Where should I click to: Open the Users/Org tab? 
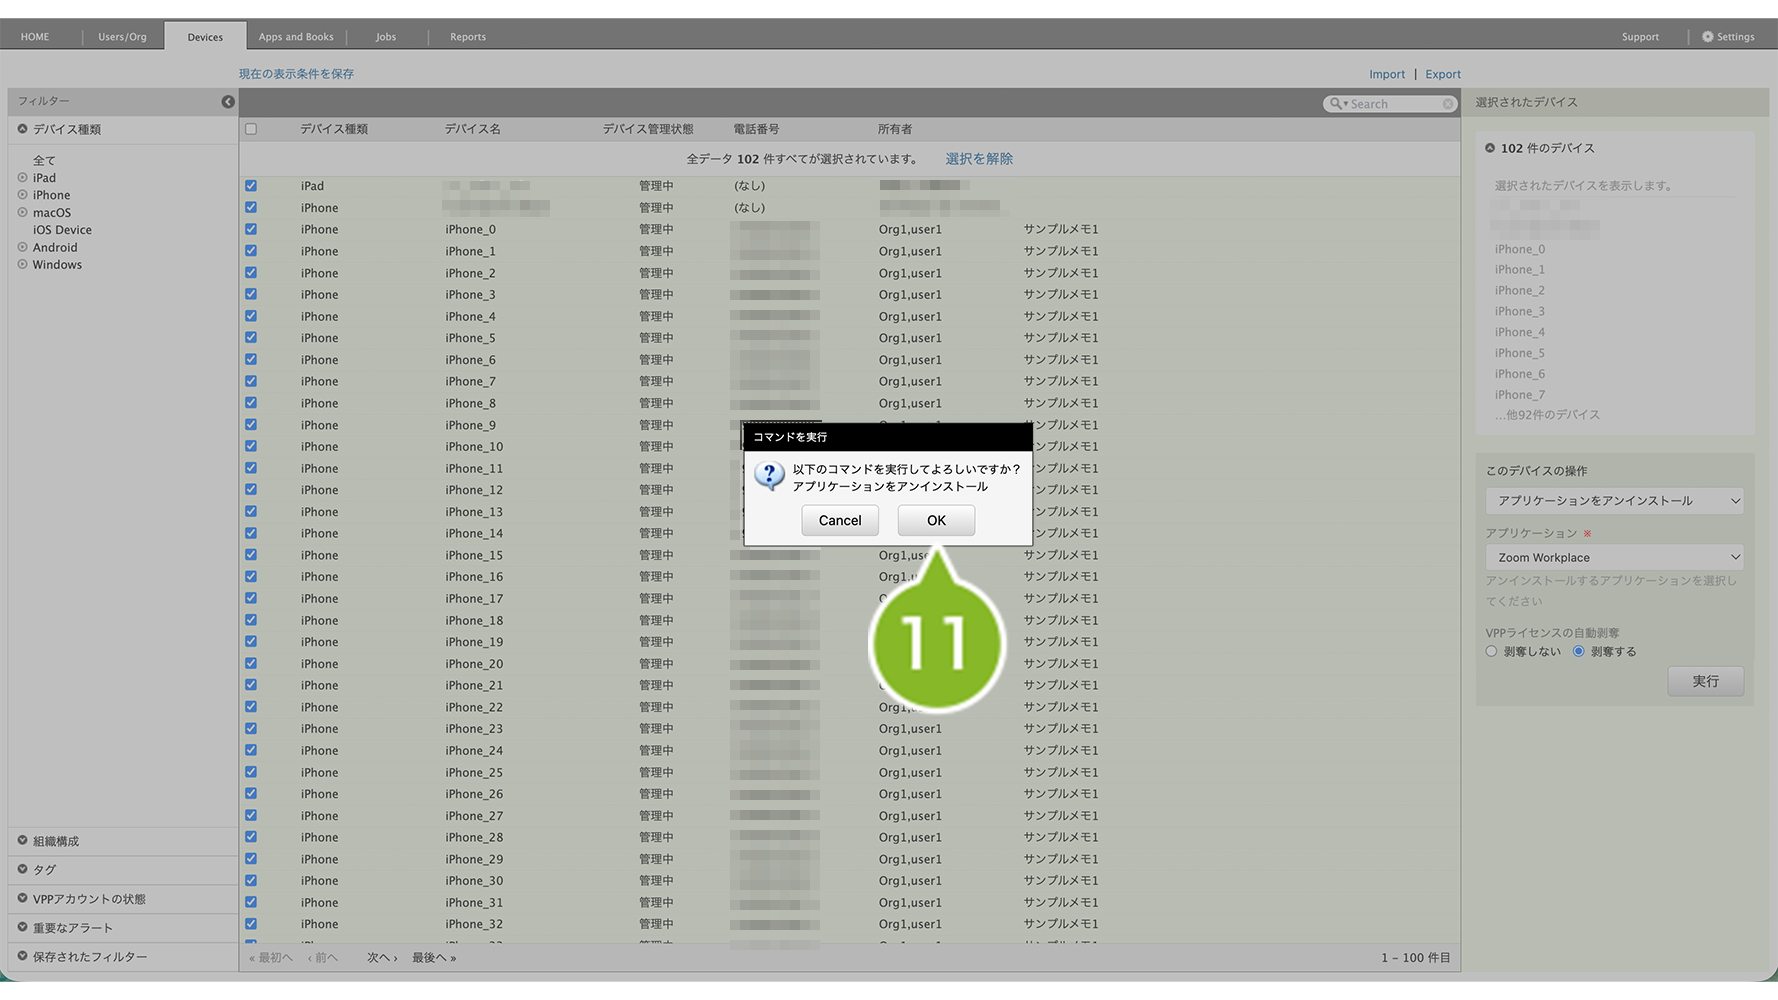tap(122, 37)
